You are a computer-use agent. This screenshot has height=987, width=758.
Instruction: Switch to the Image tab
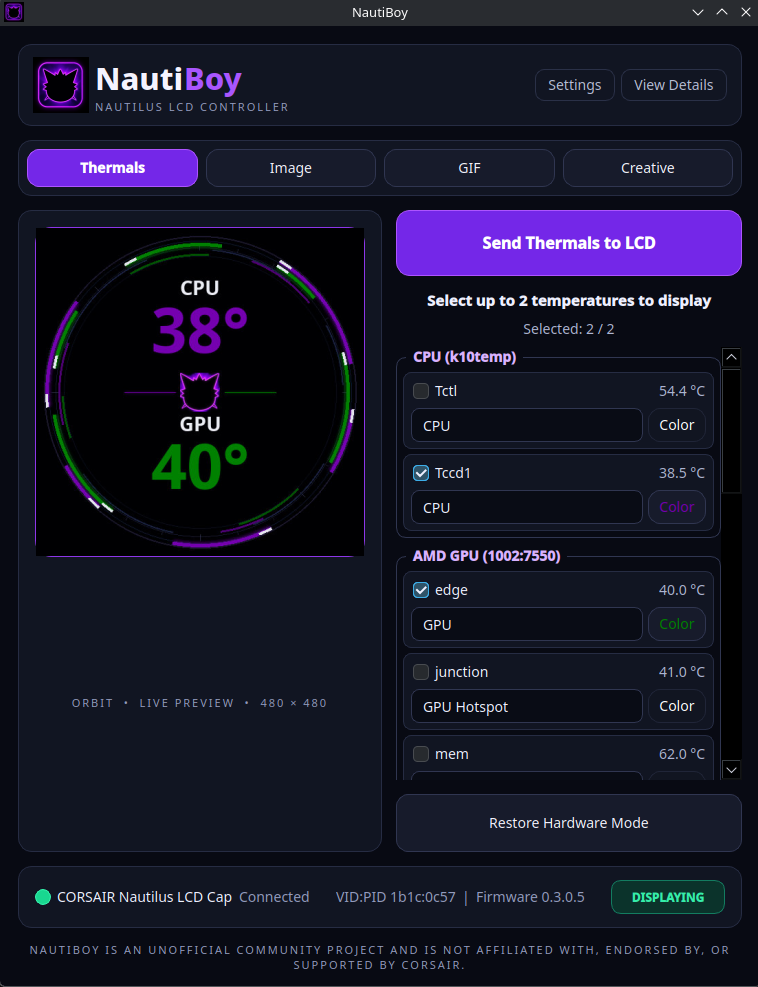(x=291, y=168)
